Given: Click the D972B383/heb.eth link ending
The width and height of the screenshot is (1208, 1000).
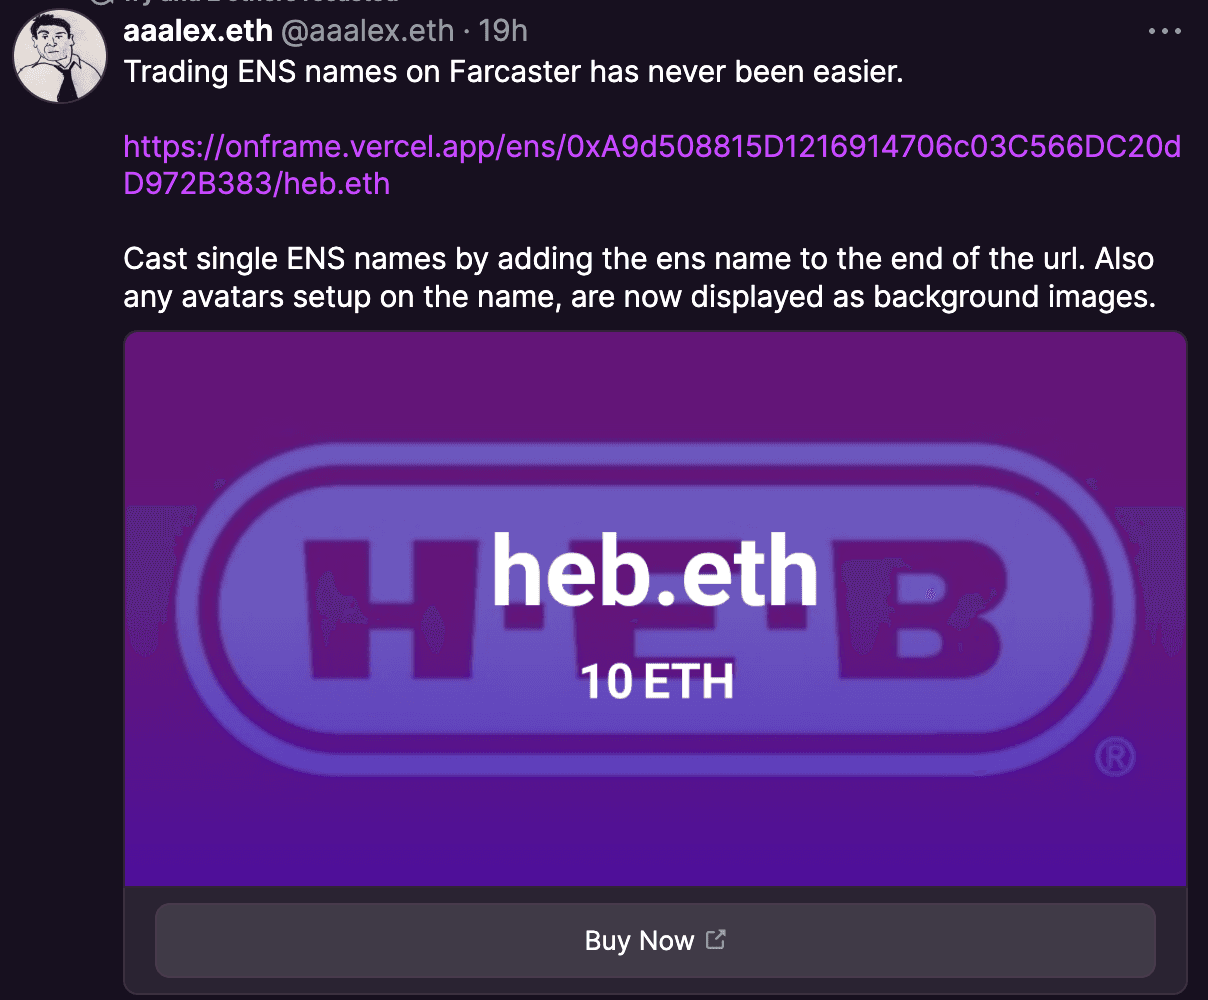Looking at the screenshot, I should click(x=257, y=184).
